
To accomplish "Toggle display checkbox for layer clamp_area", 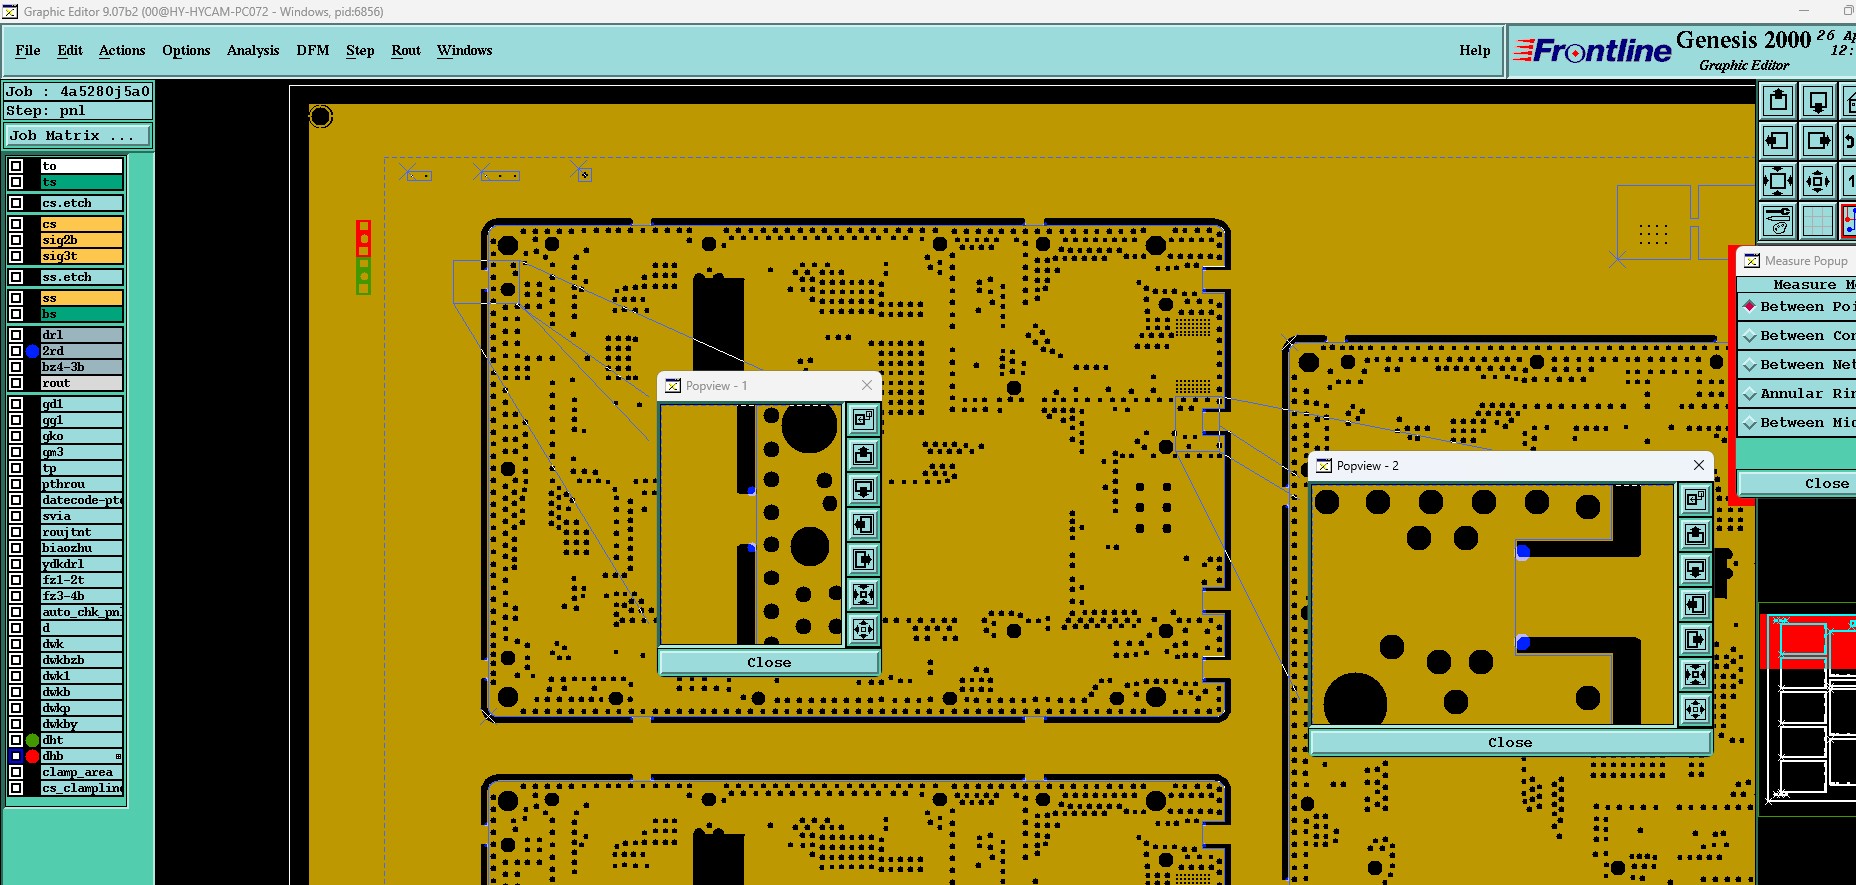I will pos(16,772).
